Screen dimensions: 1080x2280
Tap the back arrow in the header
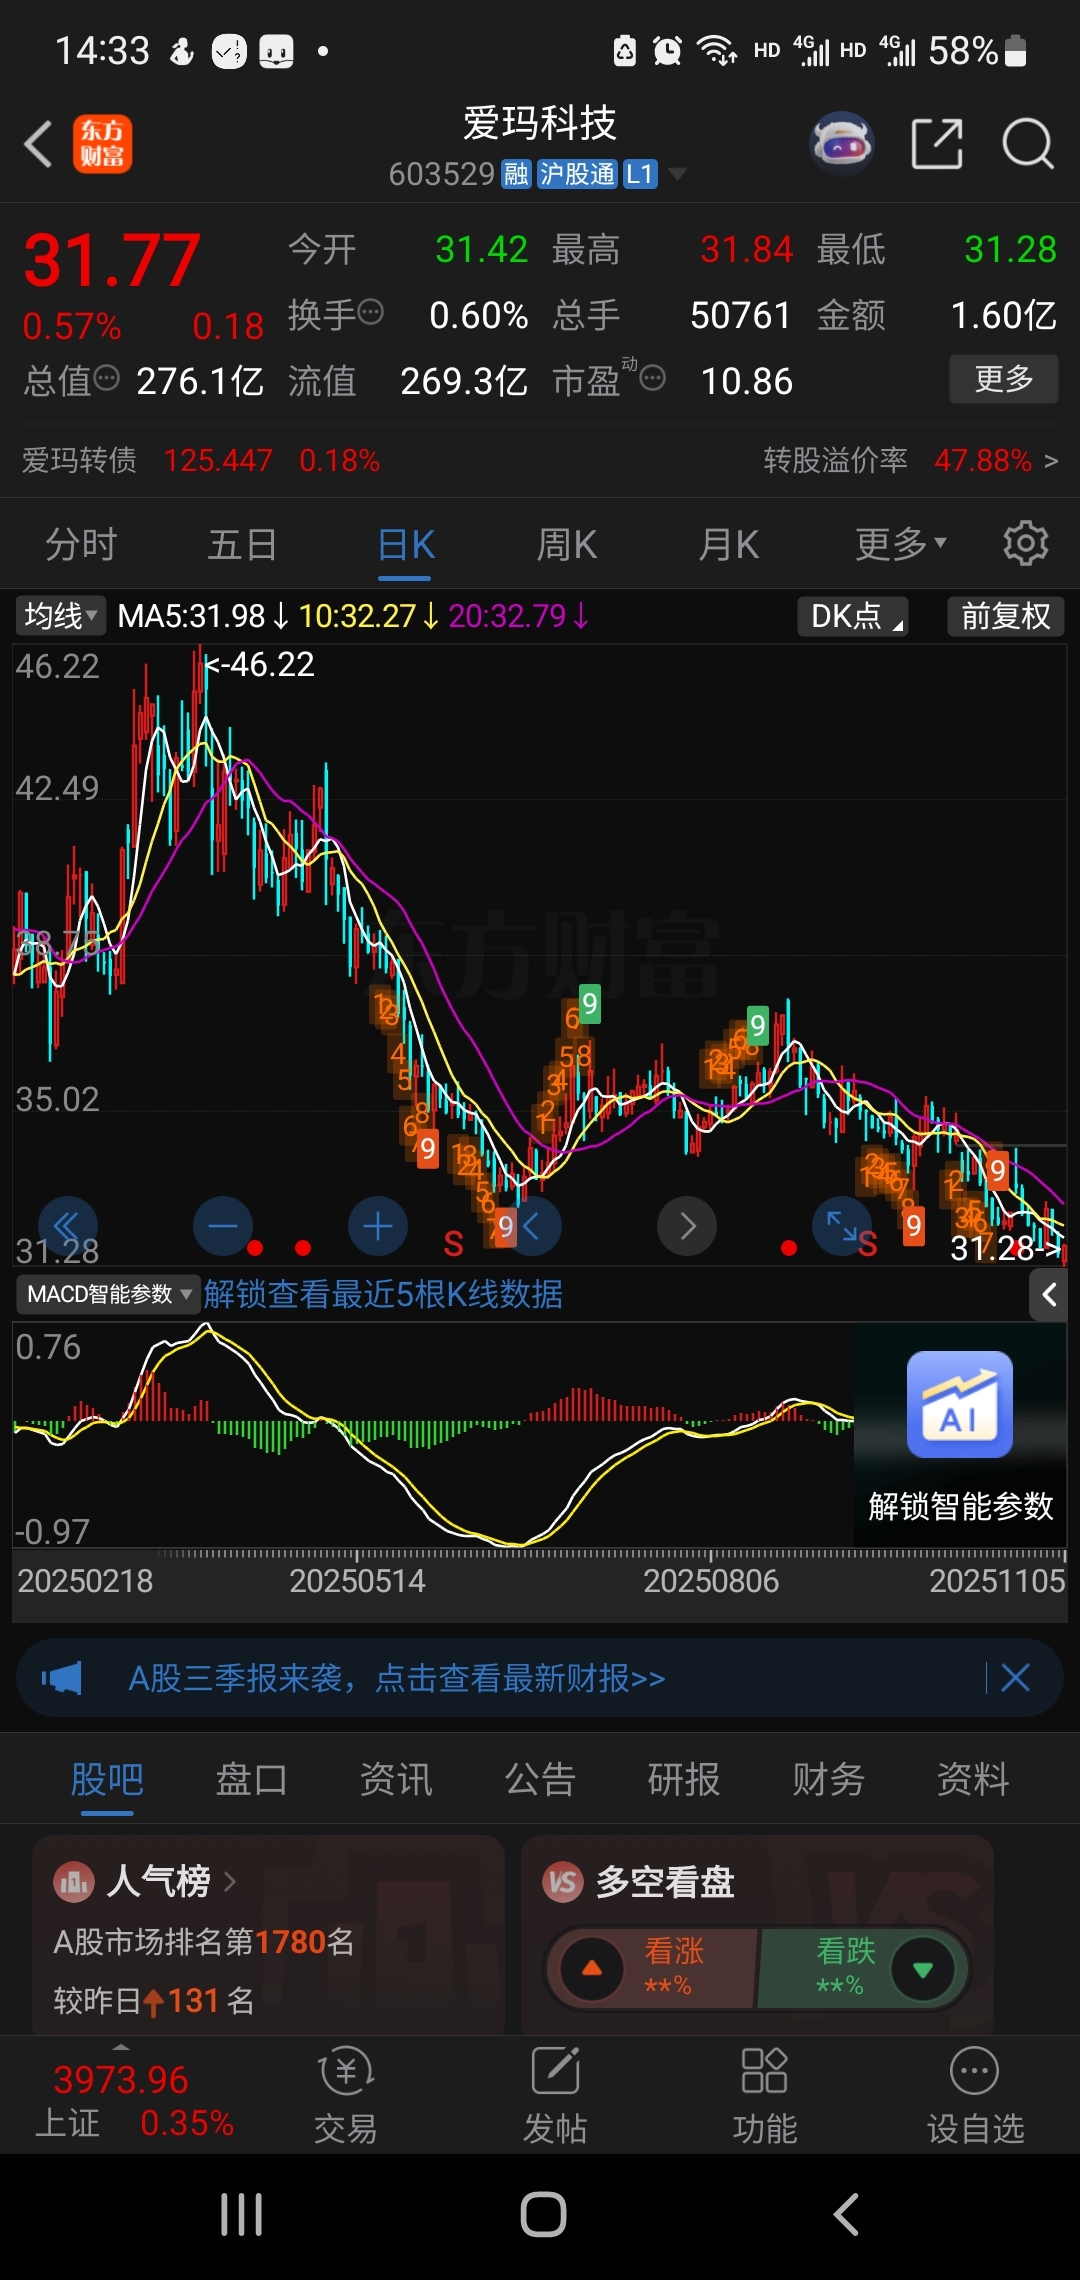[x=38, y=144]
